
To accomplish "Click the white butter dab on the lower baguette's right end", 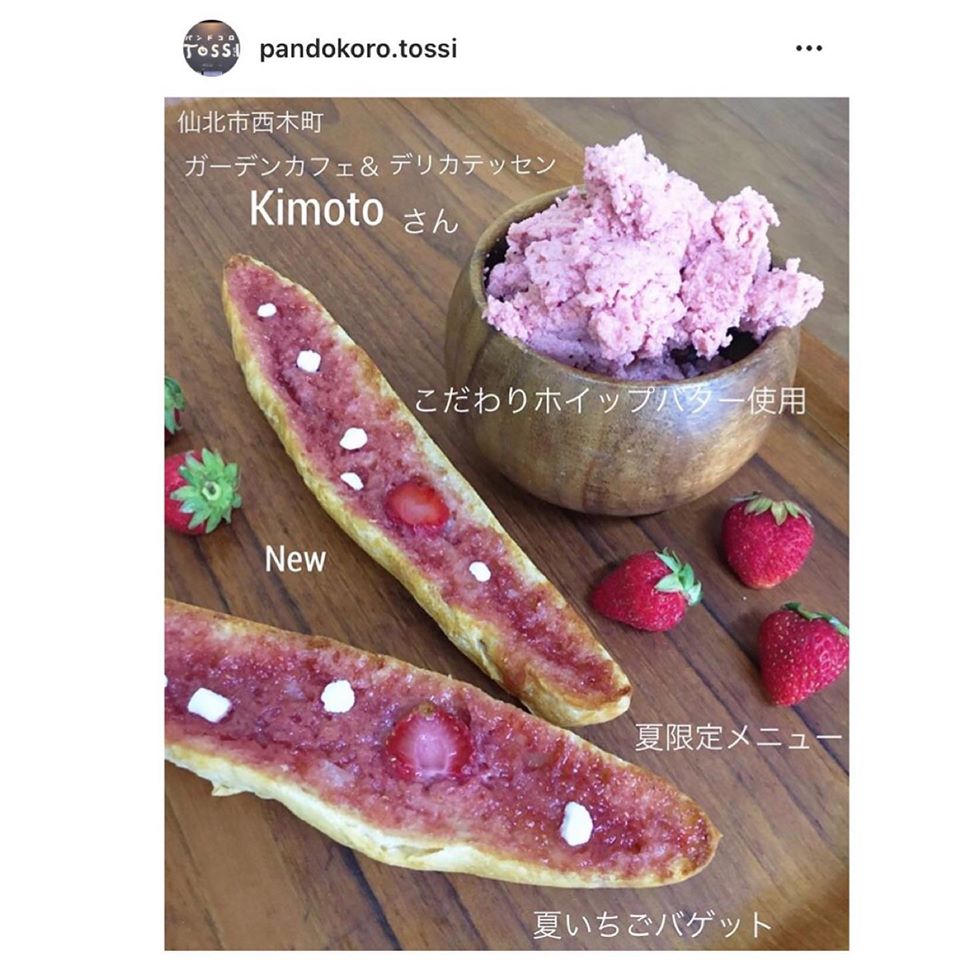I will (x=577, y=823).
